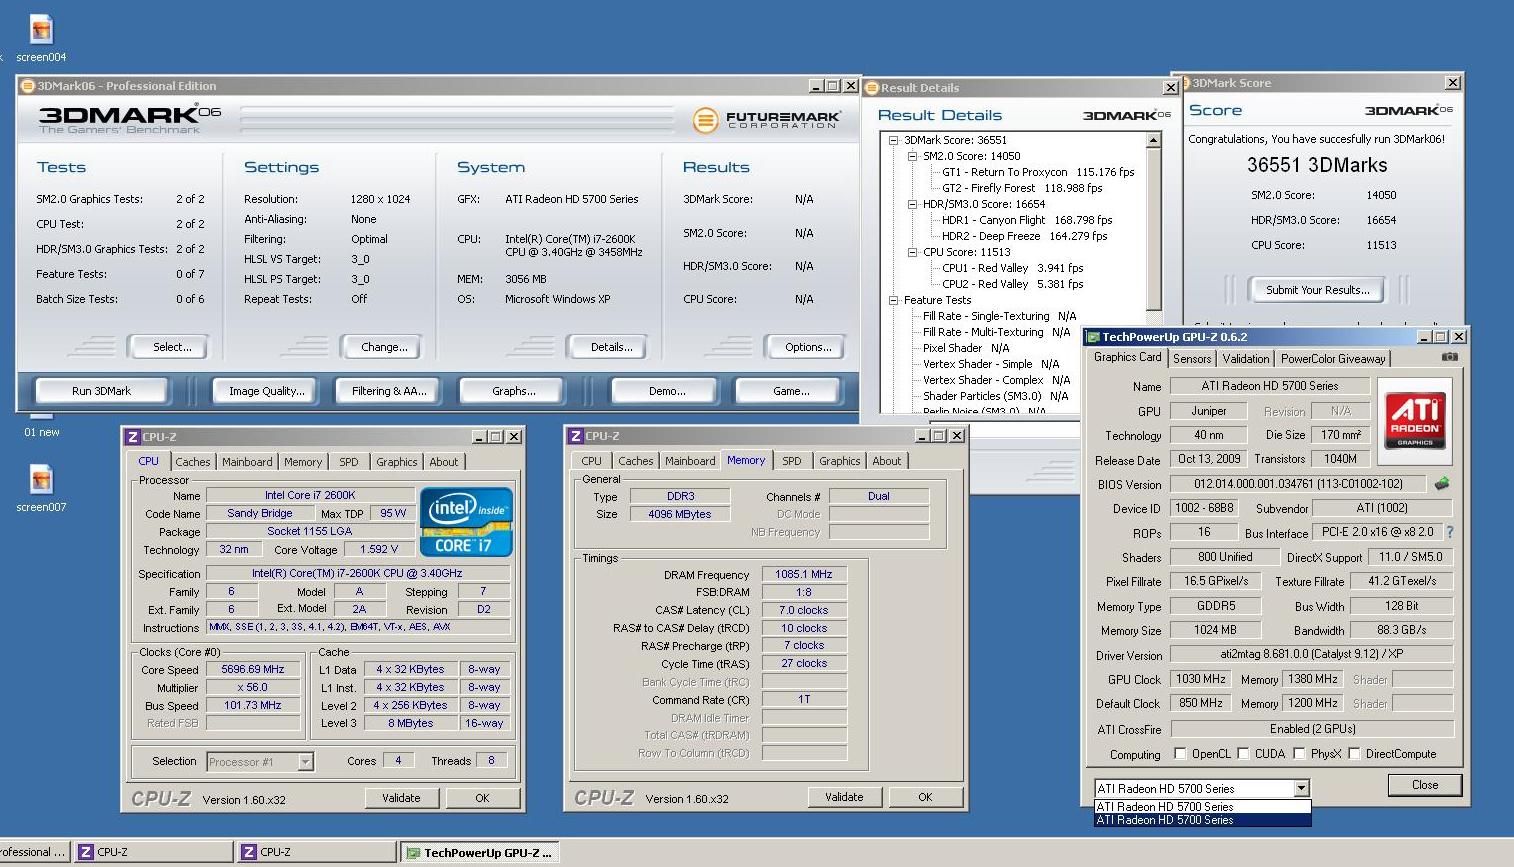The height and width of the screenshot is (867, 1514).
Task: Click the GPU-Z title bar icon
Action: (1093, 337)
